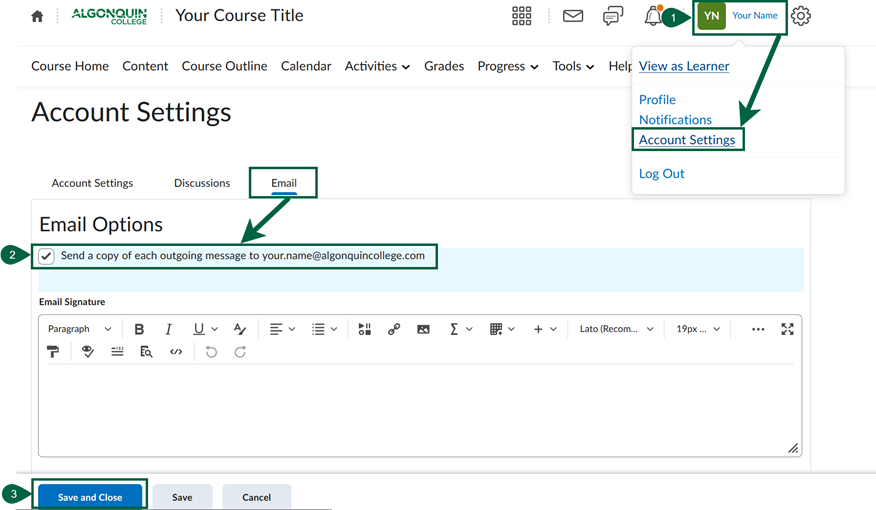Click the Save and Close button
The width and height of the screenshot is (876, 510).
point(90,497)
